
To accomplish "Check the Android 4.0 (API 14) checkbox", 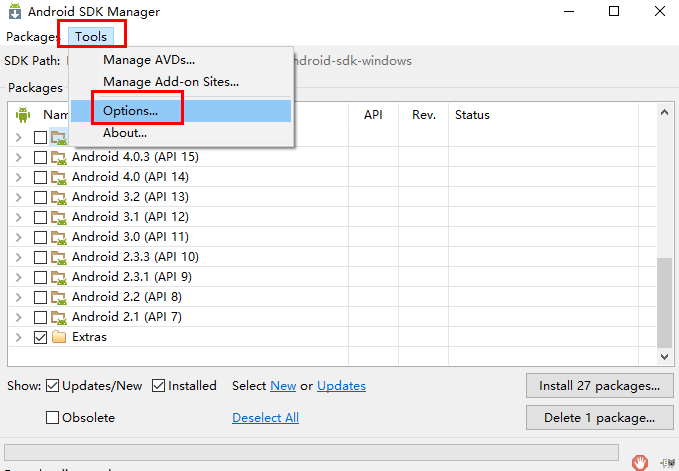I will point(40,177).
